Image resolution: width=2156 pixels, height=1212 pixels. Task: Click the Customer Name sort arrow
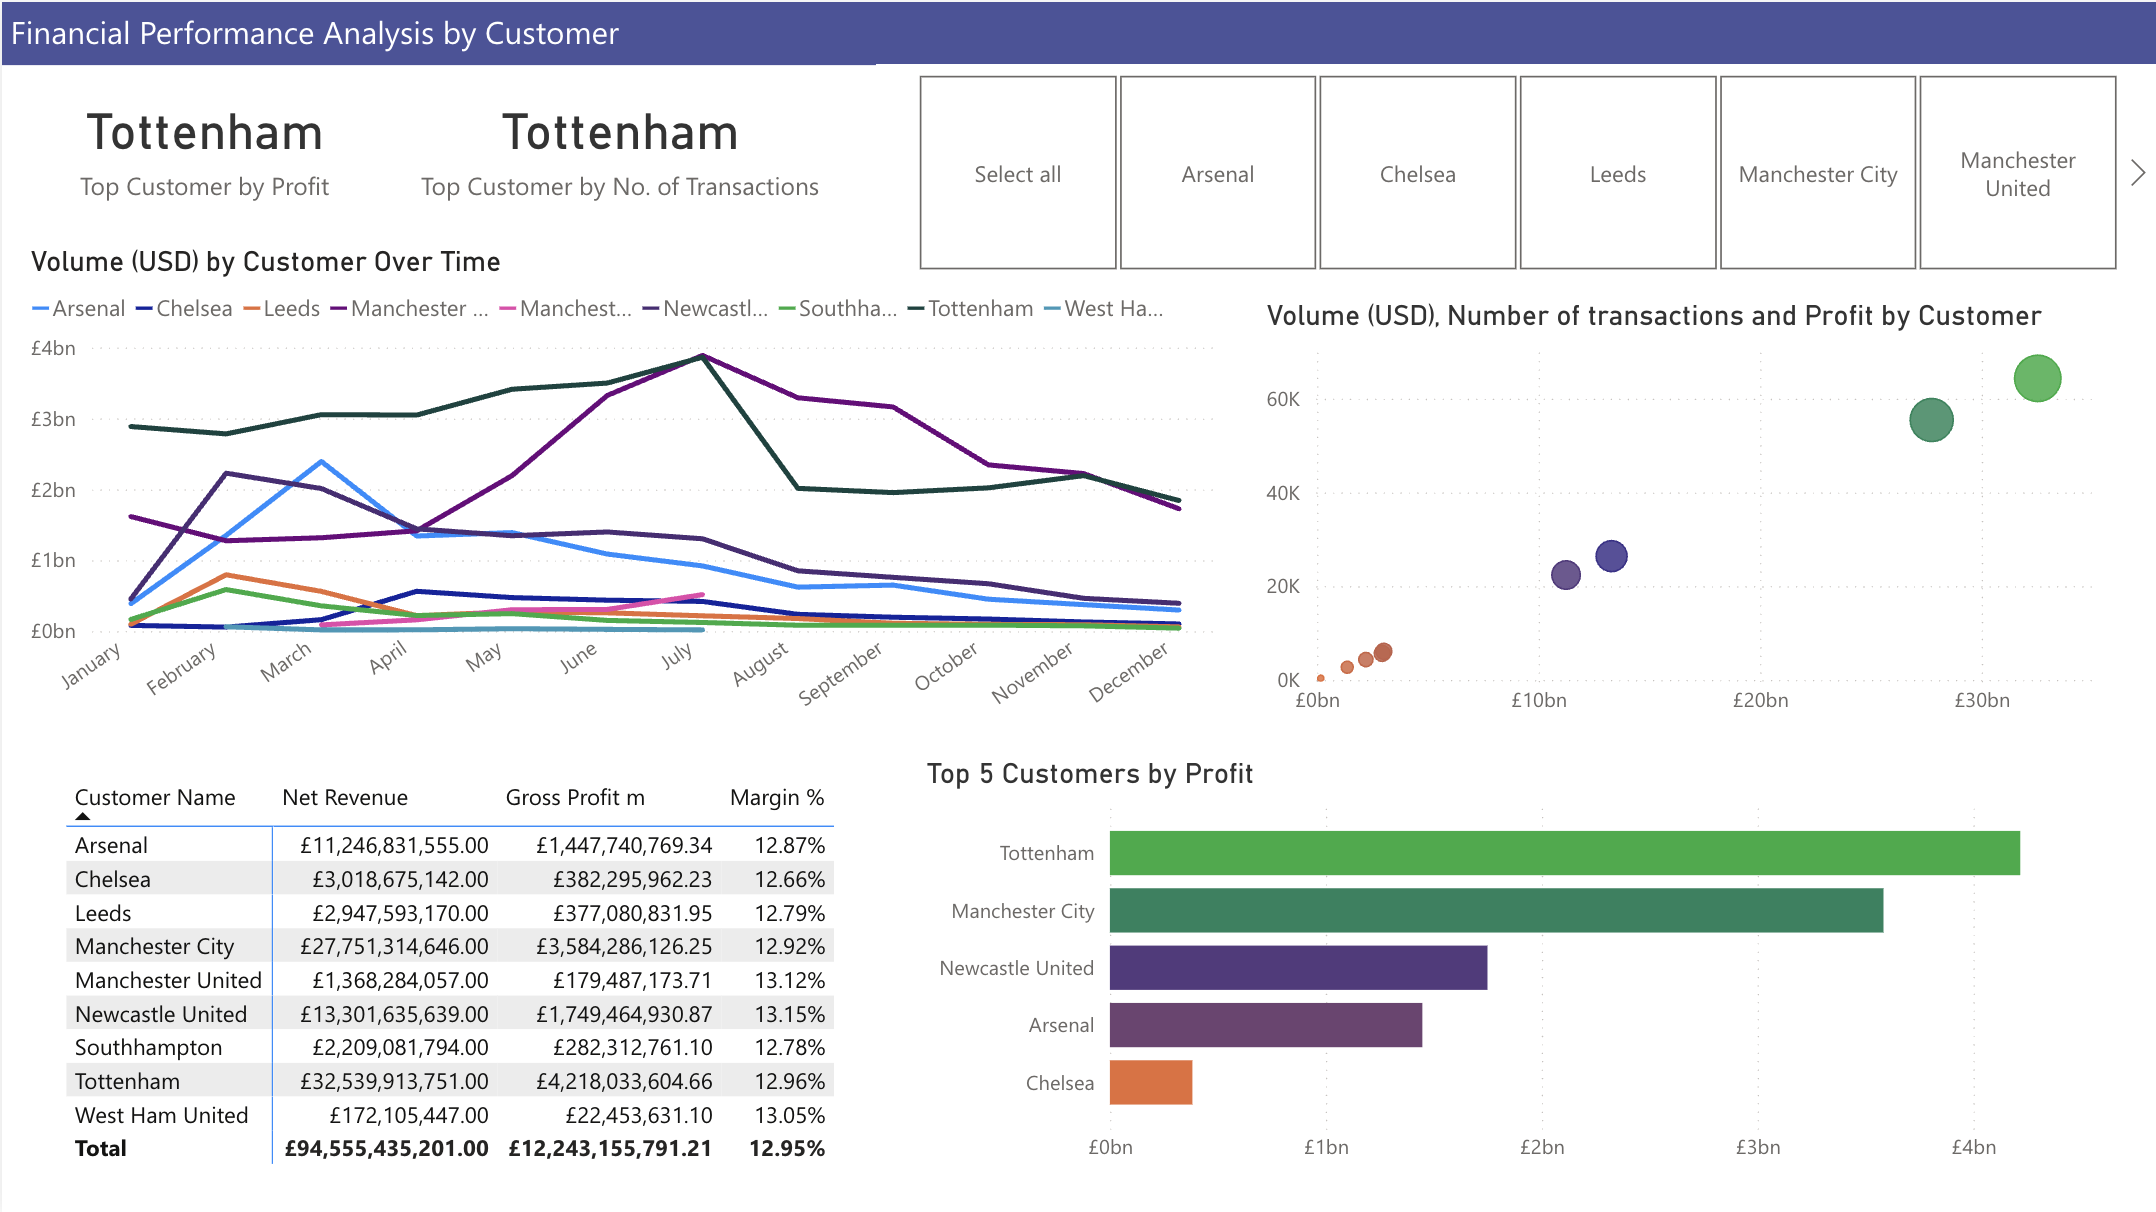pyautogui.click(x=83, y=816)
